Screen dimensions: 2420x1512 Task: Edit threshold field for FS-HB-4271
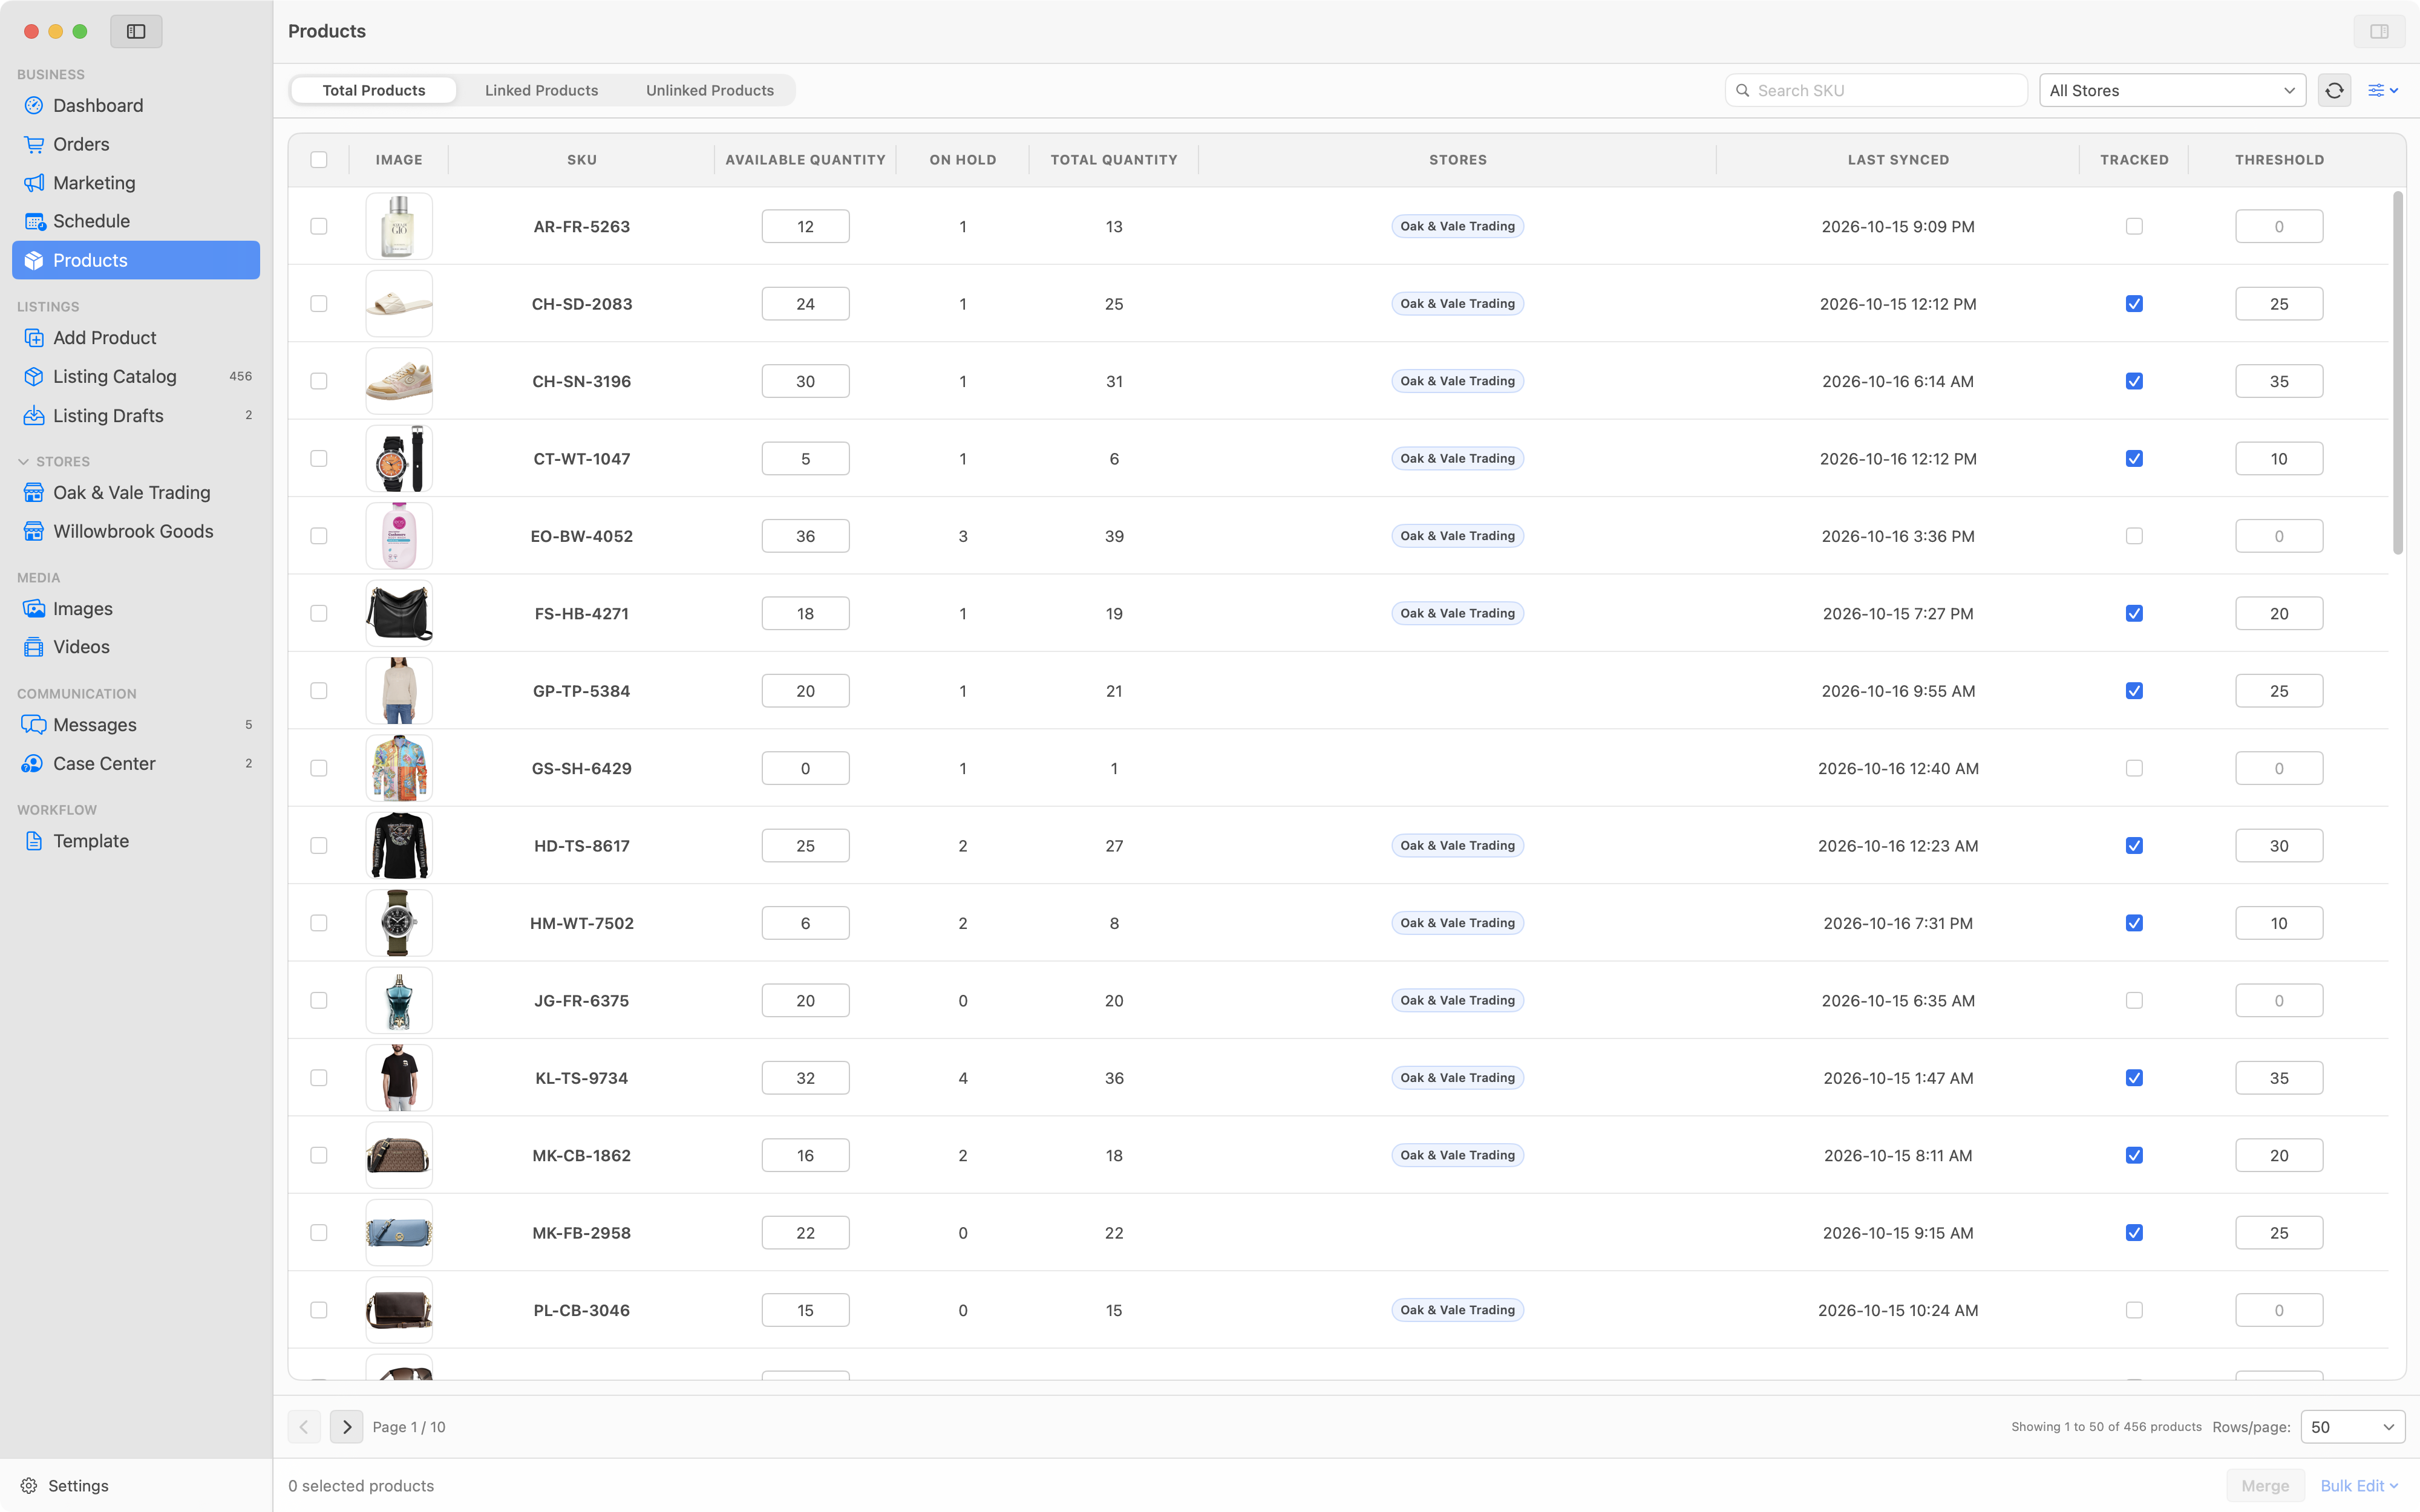[2278, 614]
